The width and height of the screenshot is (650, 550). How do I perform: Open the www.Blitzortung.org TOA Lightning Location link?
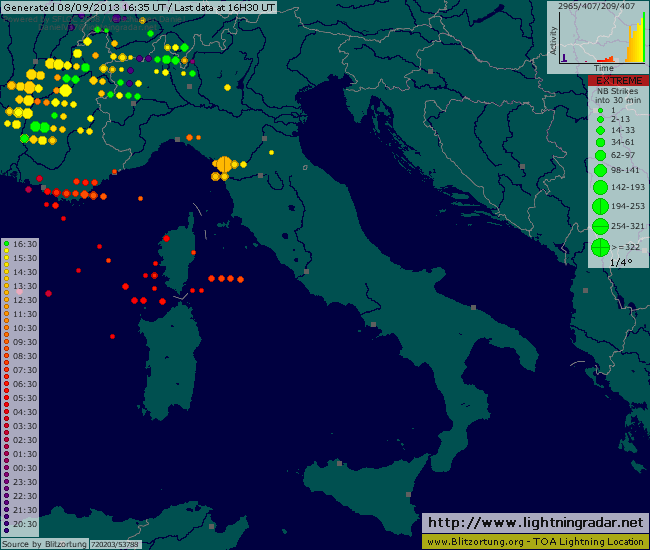point(535,542)
